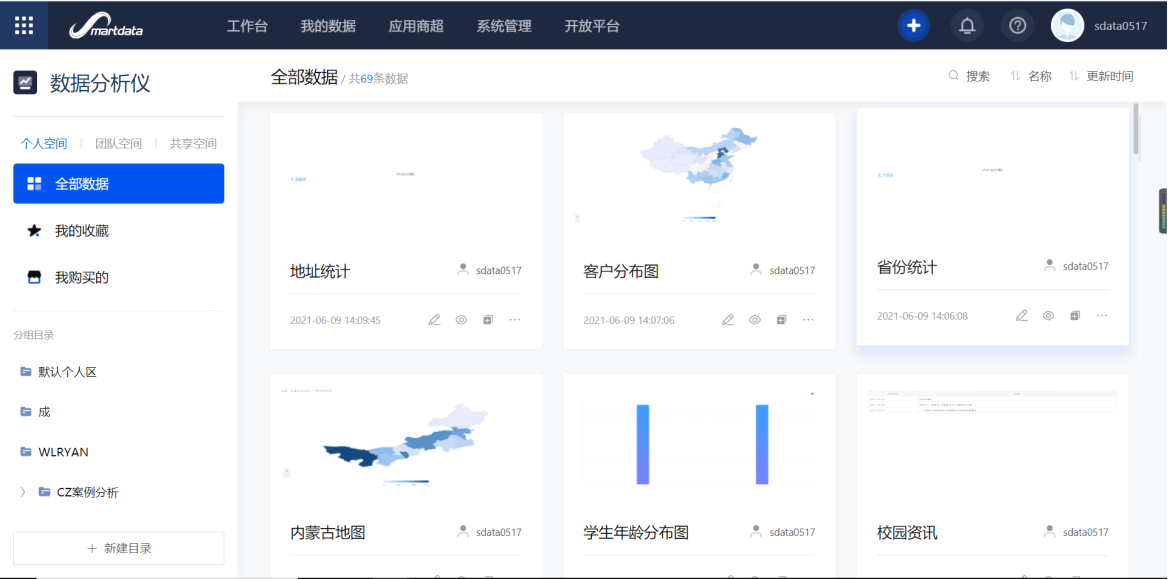Screen dimensions: 1168x579
Task: Open the 应用商超 menu
Action: click(415, 26)
